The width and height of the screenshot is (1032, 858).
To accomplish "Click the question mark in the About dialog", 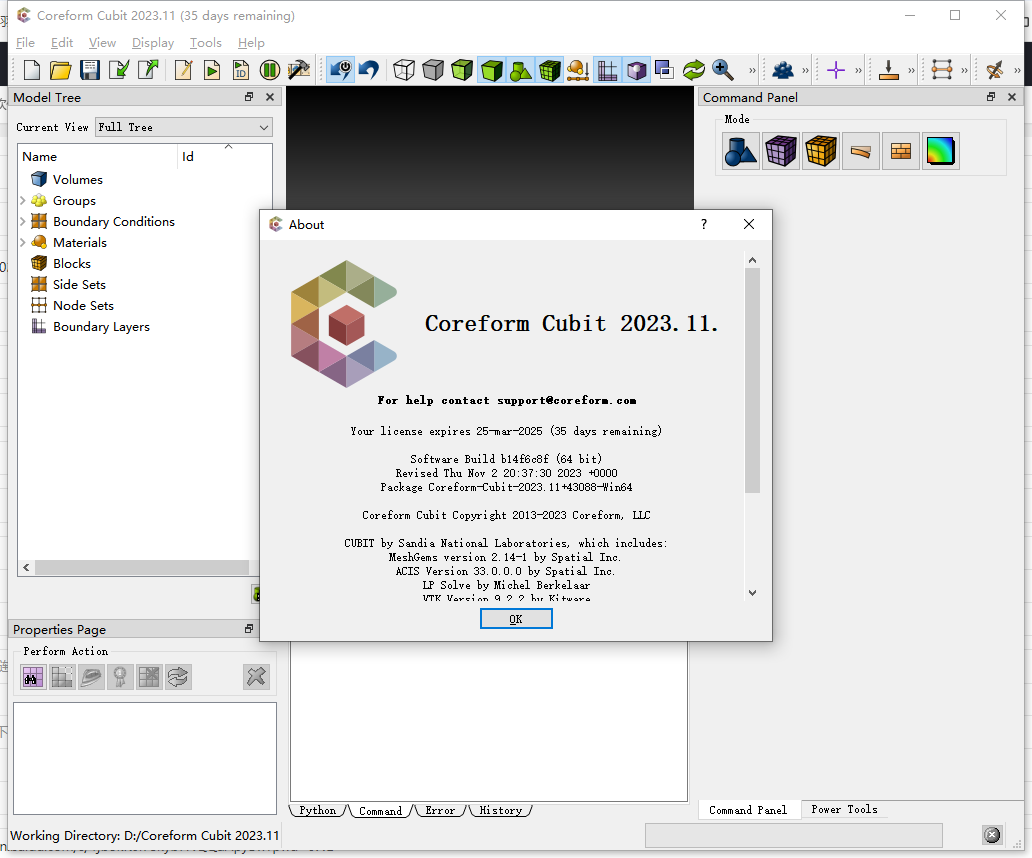I will [x=703, y=224].
